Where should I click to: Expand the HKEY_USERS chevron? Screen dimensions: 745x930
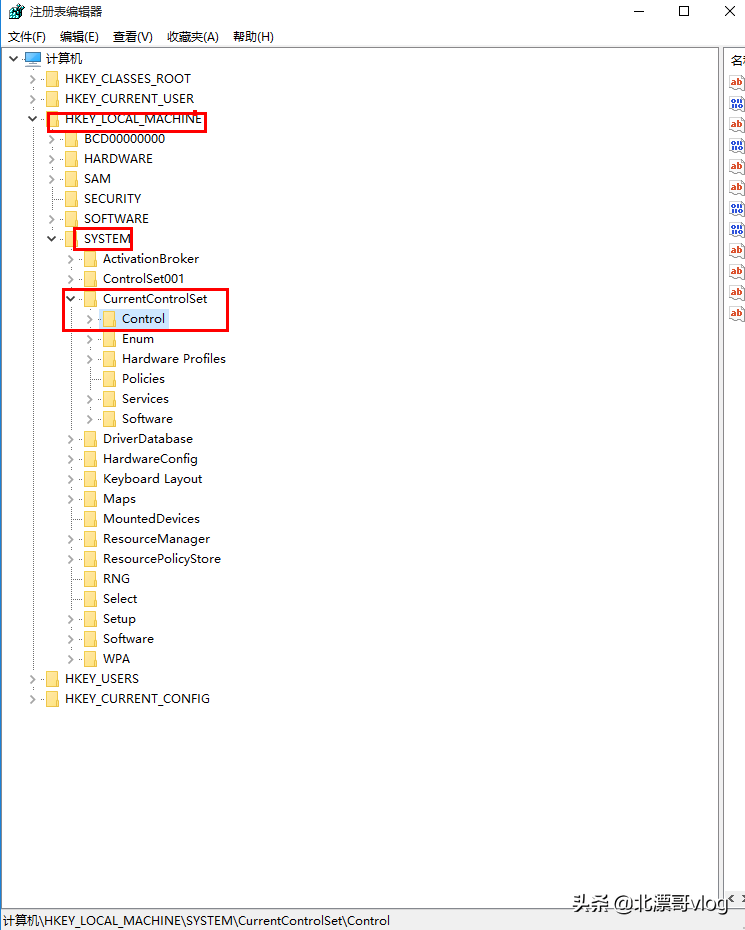33,679
